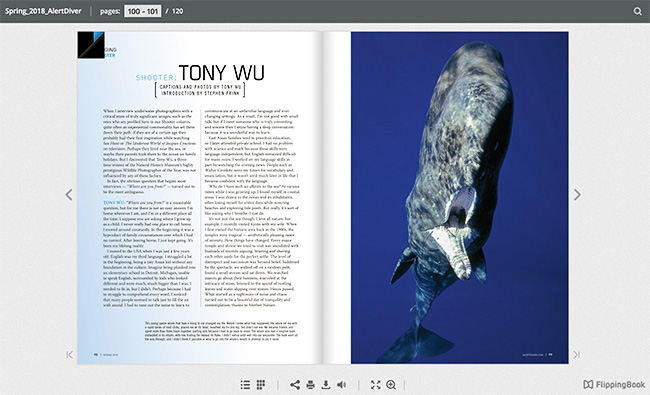Jump to the first page
Image resolution: width=650 pixels, height=395 pixels.
pos(70,354)
